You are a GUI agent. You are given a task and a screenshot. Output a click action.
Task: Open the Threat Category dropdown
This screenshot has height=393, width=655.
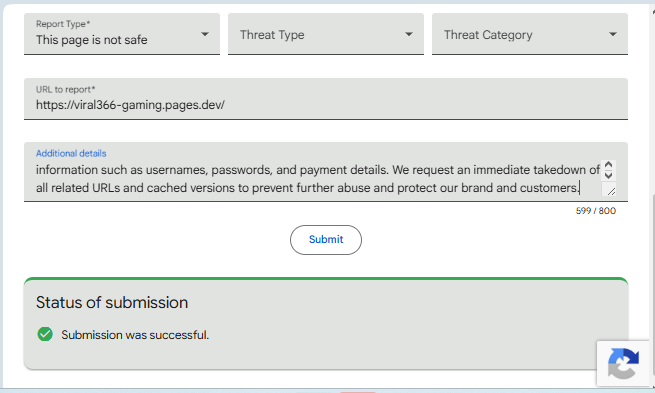pos(530,34)
